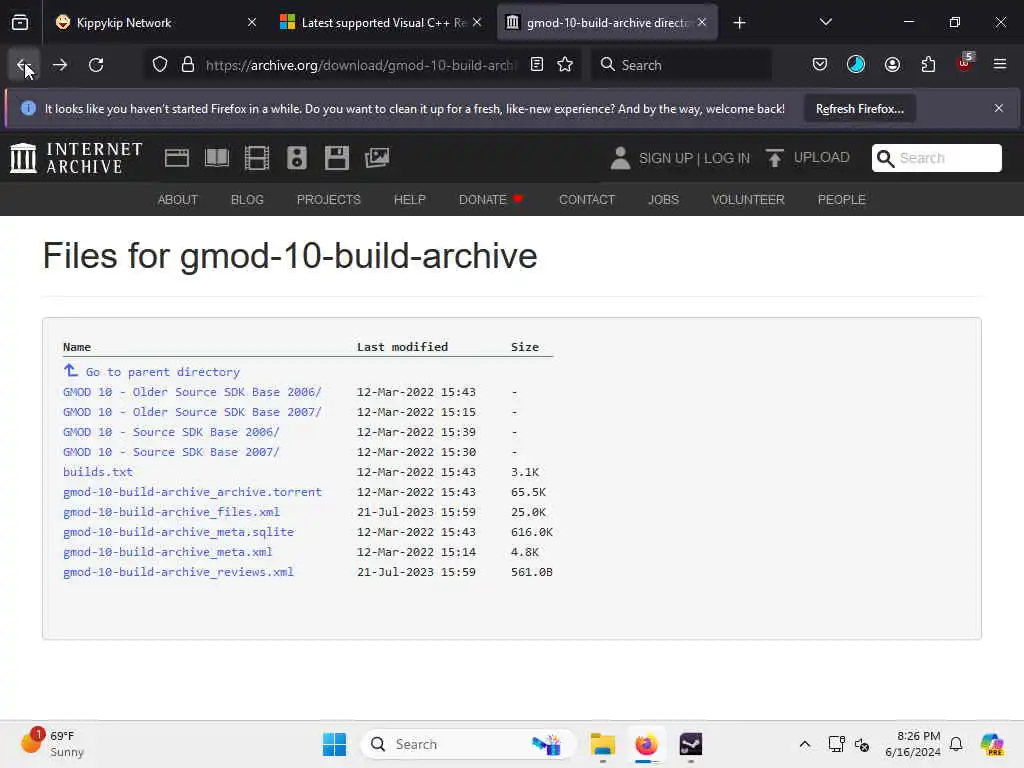Open gmod-10-build-archive_meta.sqlite
1024x768 pixels.
178,532
